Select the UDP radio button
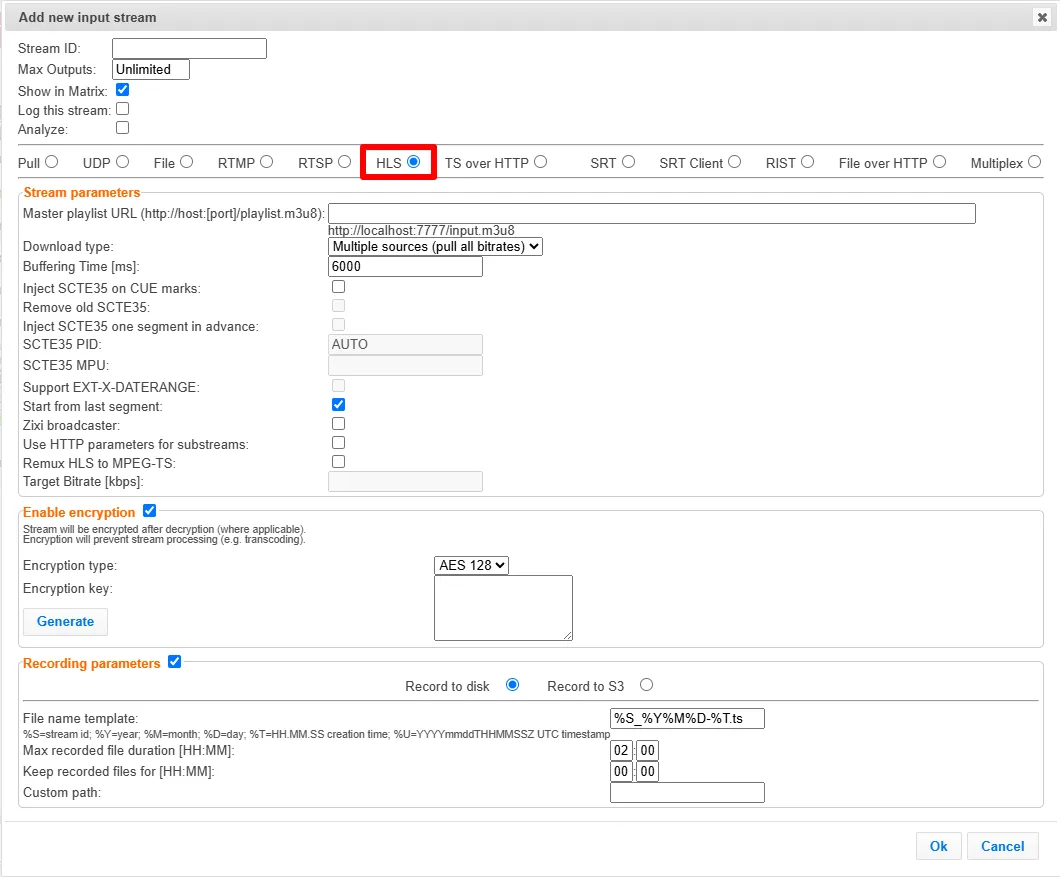 point(122,162)
